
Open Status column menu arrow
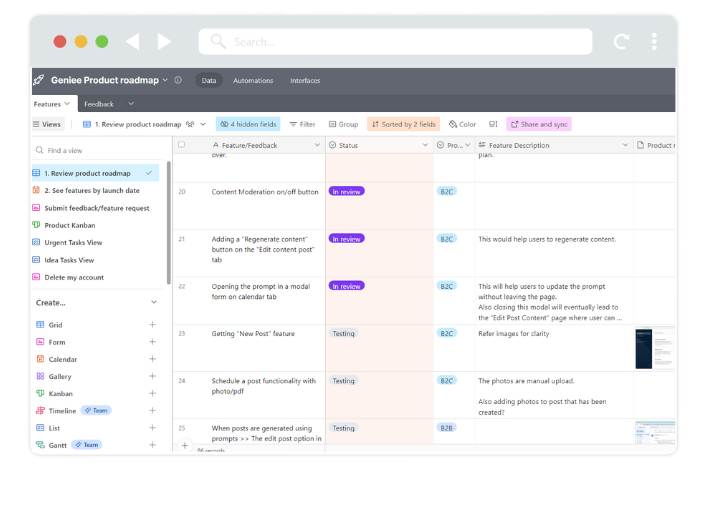point(425,145)
